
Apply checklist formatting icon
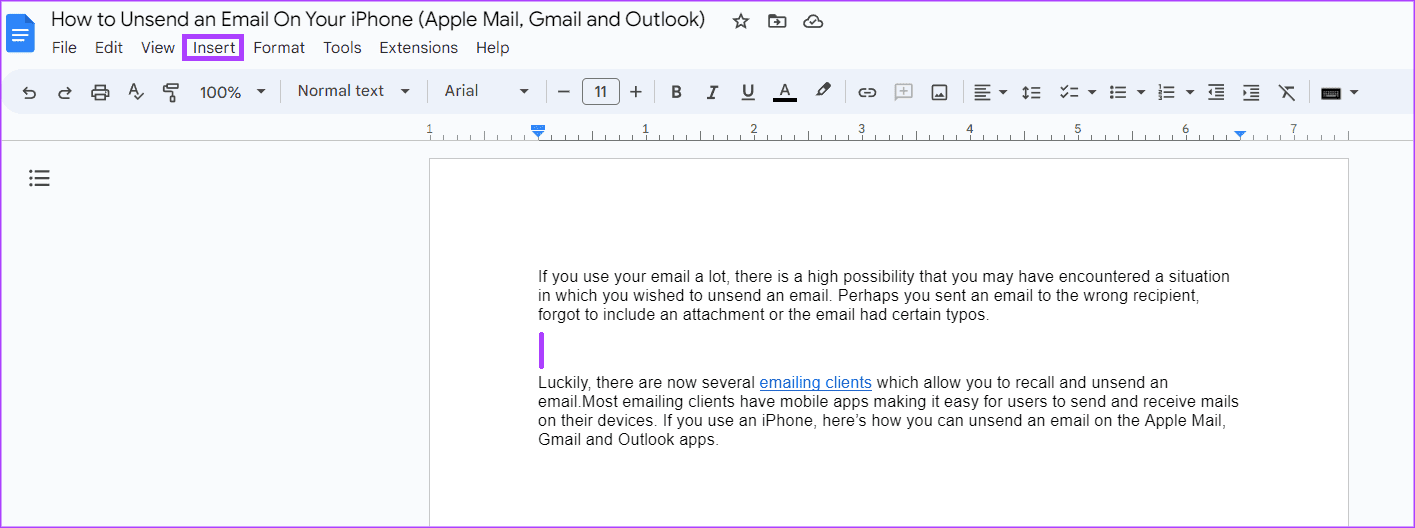(1069, 92)
